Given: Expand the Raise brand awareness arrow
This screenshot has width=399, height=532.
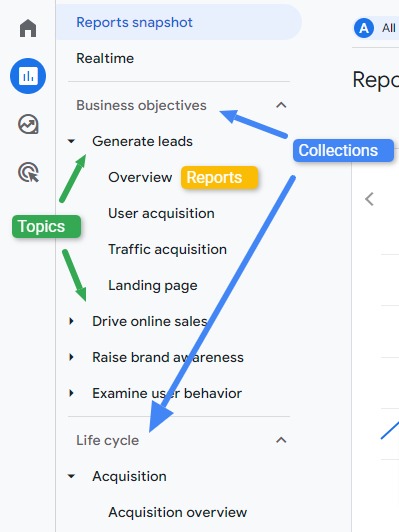Looking at the screenshot, I should click(x=71, y=357).
